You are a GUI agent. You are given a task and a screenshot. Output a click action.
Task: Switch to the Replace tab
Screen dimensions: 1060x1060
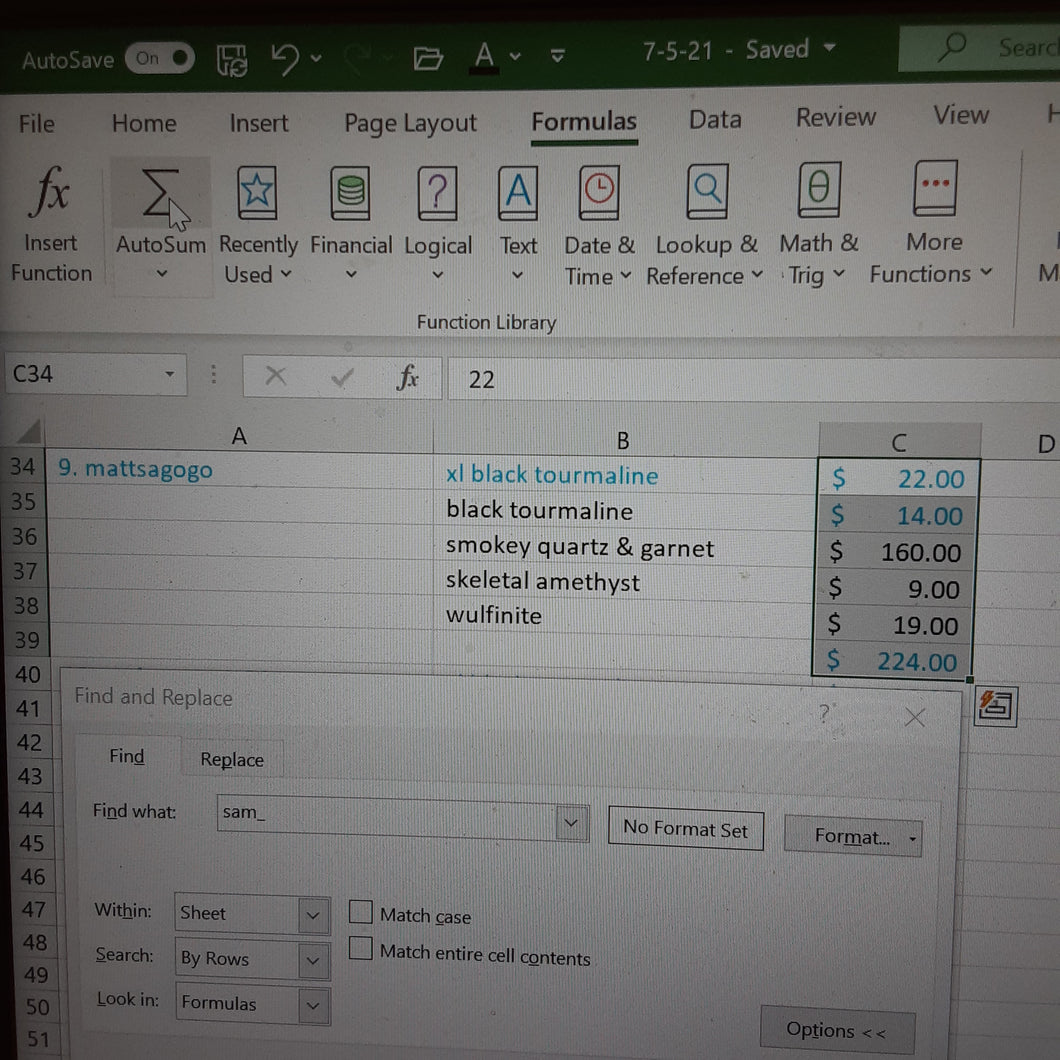(232, 759)
